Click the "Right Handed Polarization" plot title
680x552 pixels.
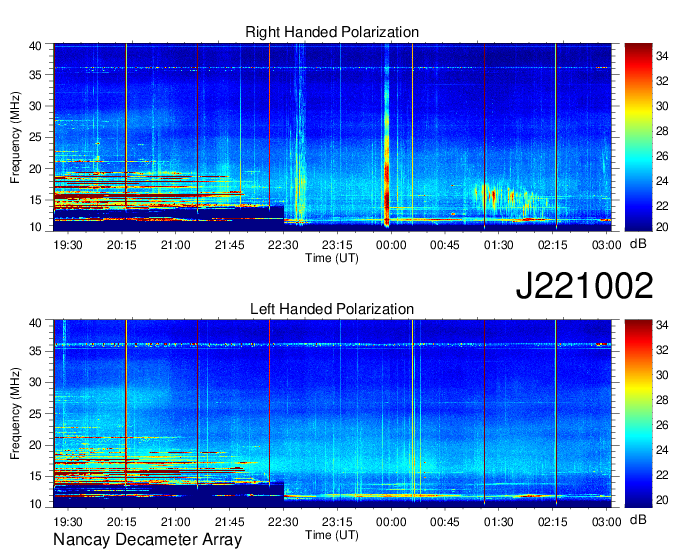tap(332, 32)
